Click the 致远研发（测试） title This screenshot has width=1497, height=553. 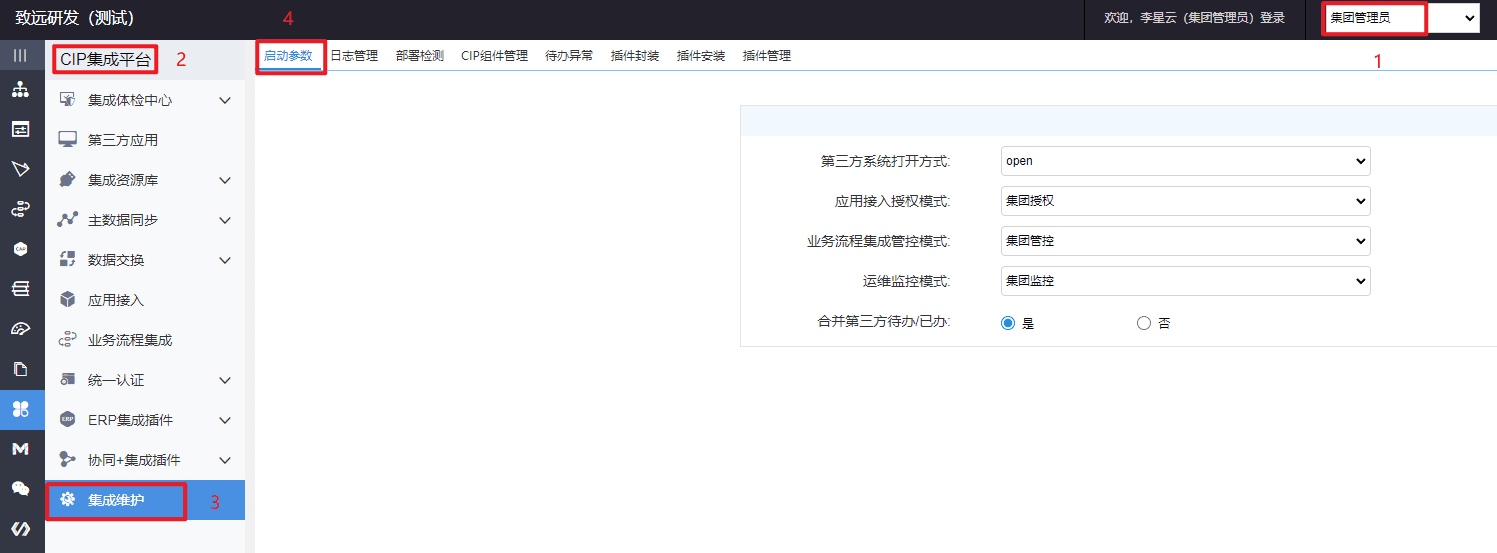tap(75, 18)
